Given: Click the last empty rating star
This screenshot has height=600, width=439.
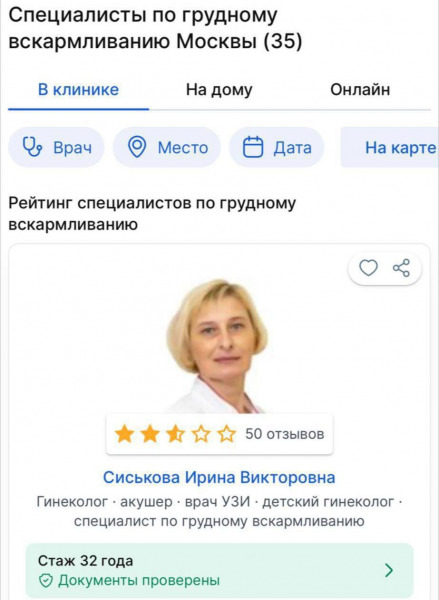Looking at the screenshot, I should pyautogui.click(x=227, y=434).
